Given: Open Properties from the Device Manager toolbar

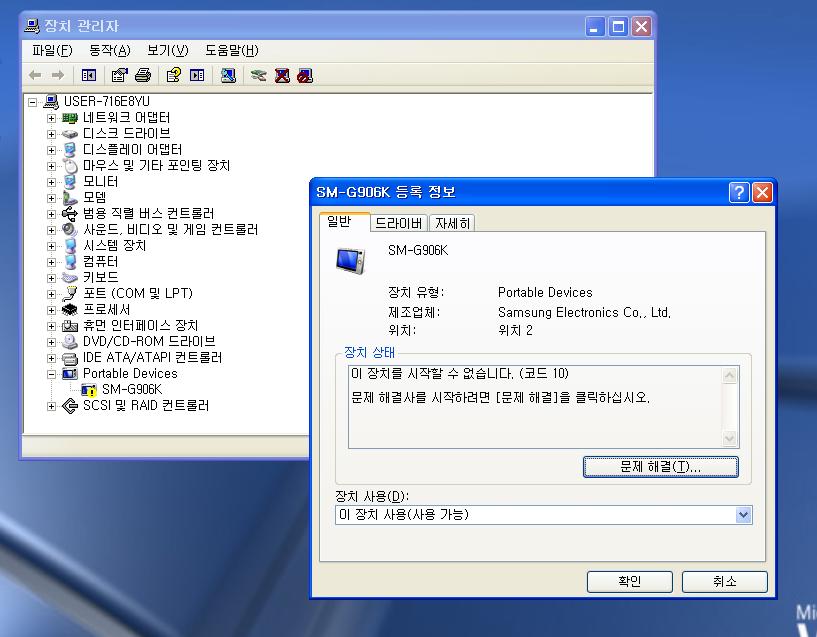Looking at the screenshot, I should click(119, 76).
